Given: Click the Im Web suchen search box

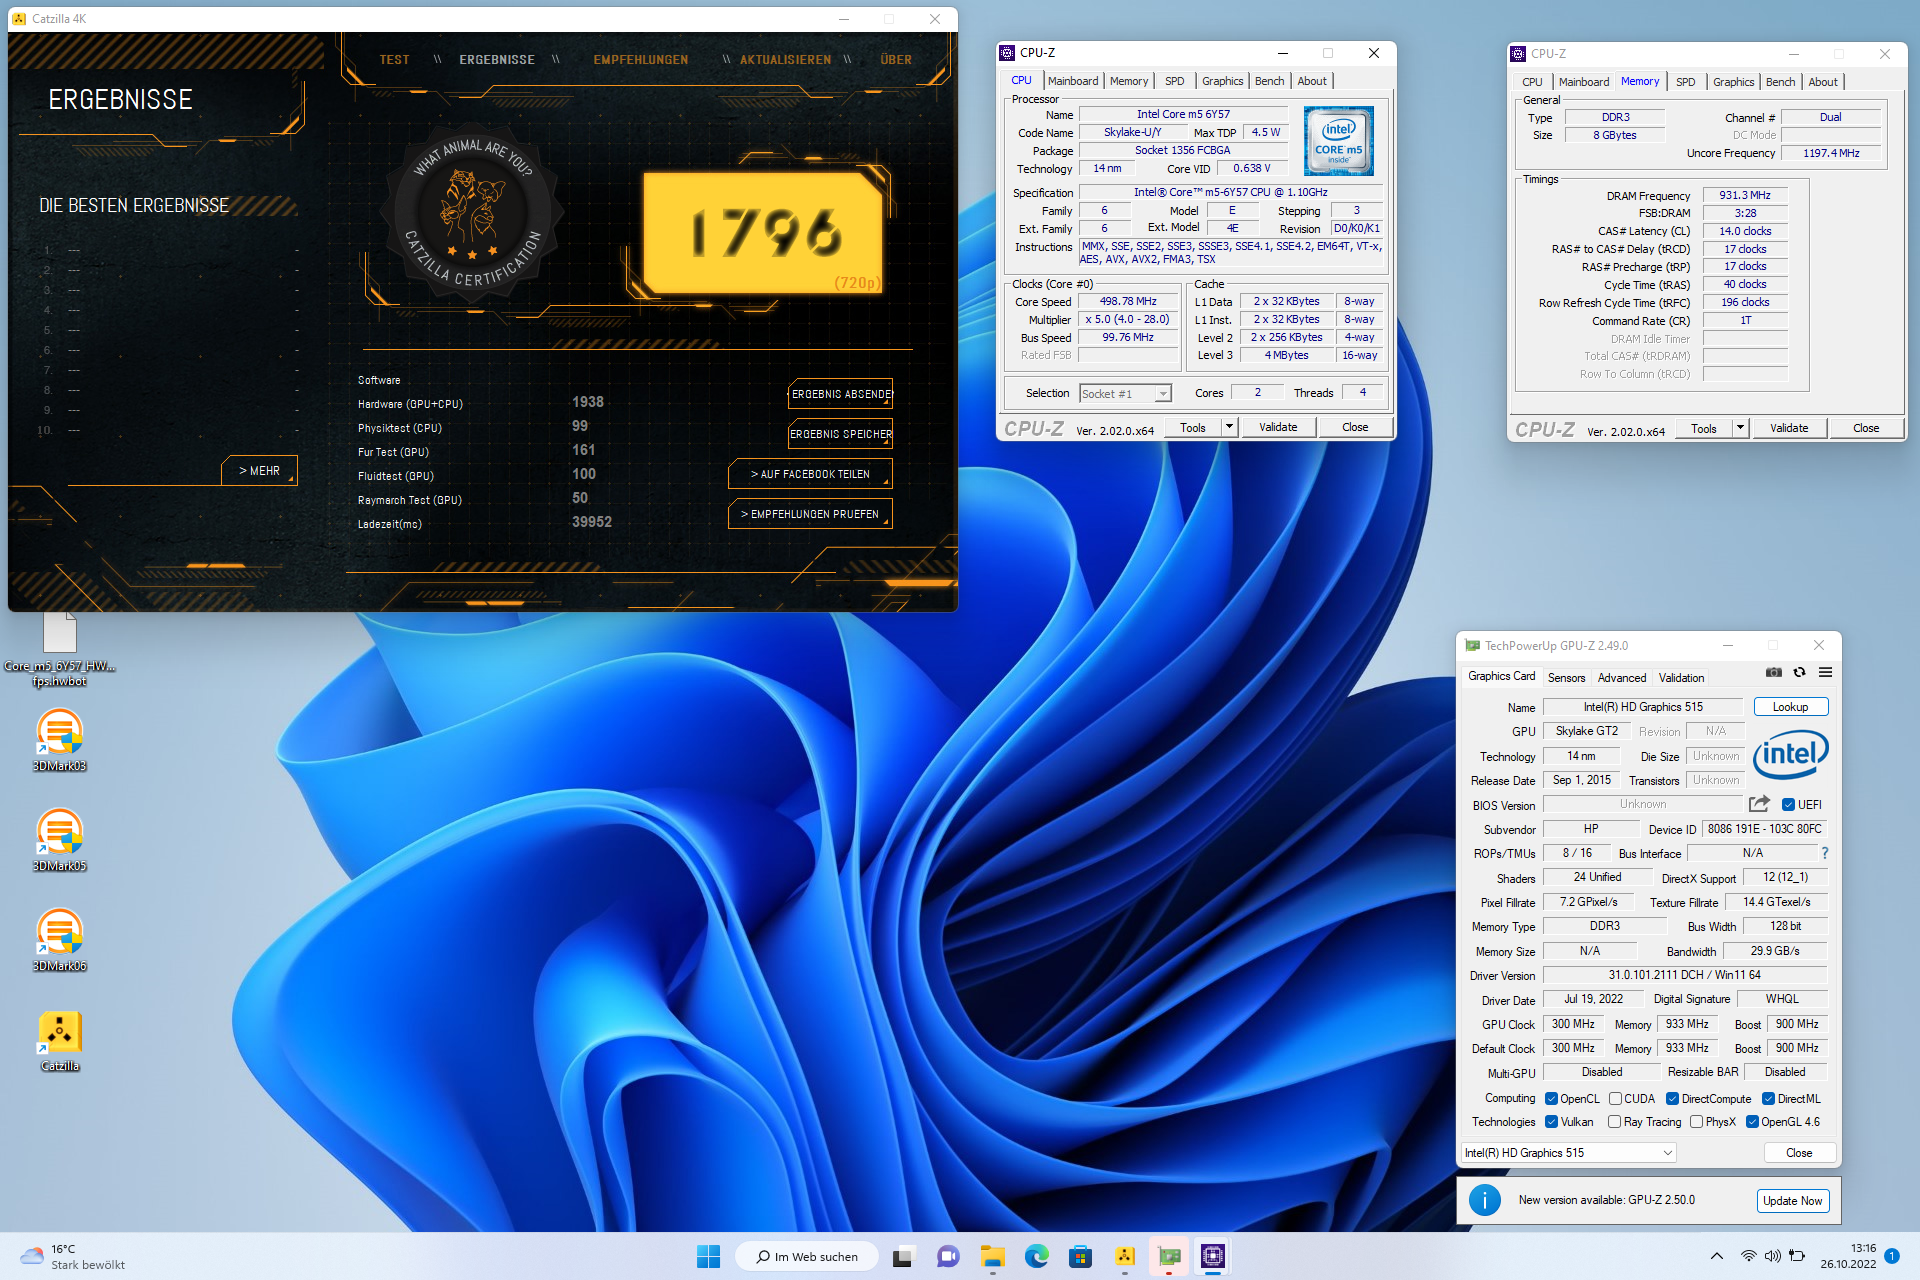Looking at the screenshot, I should pyautogui.click(x=806, y=1256).
